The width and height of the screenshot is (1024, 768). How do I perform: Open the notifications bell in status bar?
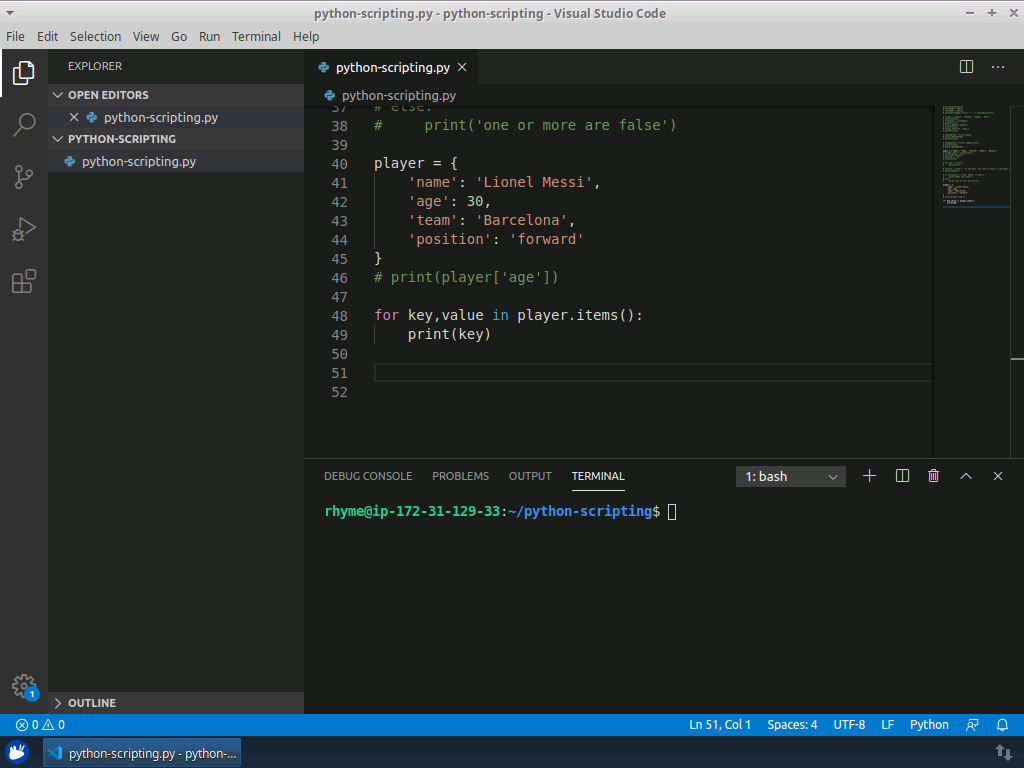point(1002,725)
